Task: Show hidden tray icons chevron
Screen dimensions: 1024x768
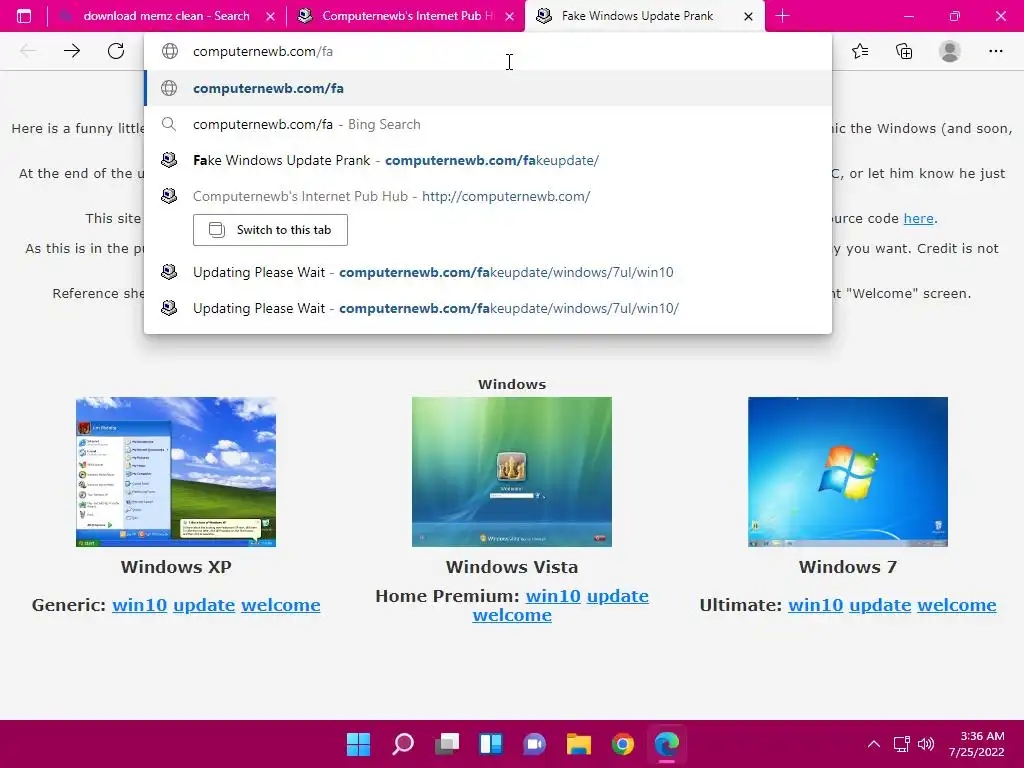Action: (874, 744)
